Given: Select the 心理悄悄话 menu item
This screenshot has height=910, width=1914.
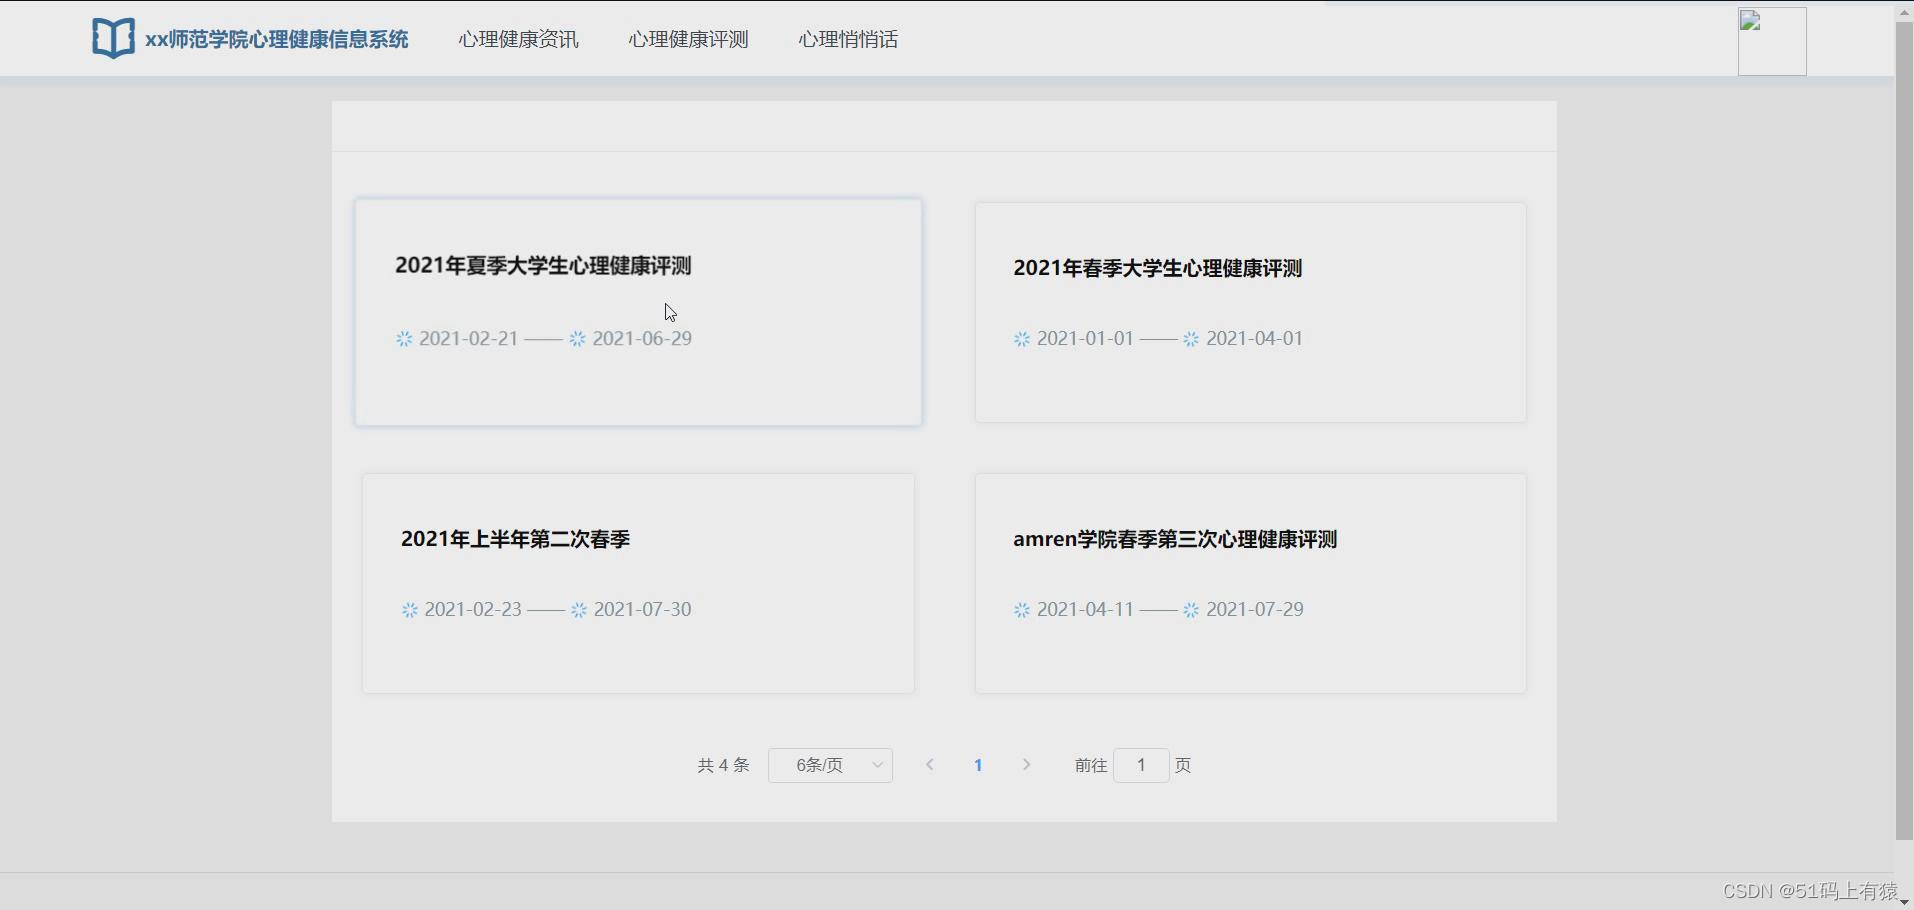Looking at the screenshot, I should 847,39.
